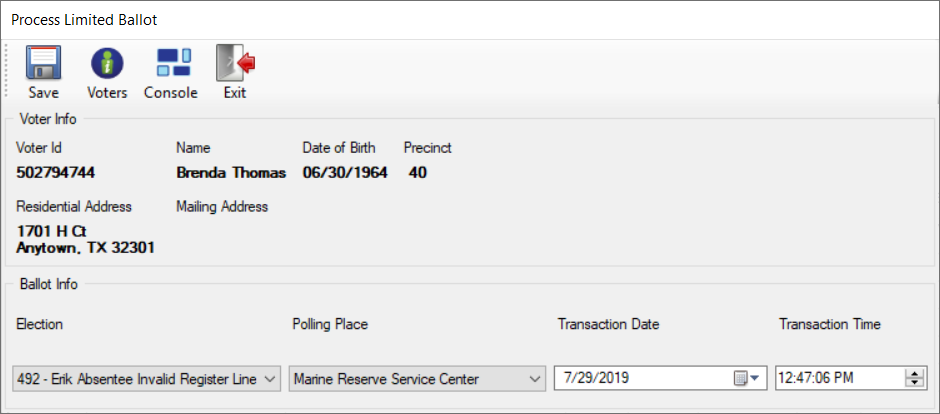Select the PM segment of Transaction Time
This screenshot has height=414, width=940.
844,378
